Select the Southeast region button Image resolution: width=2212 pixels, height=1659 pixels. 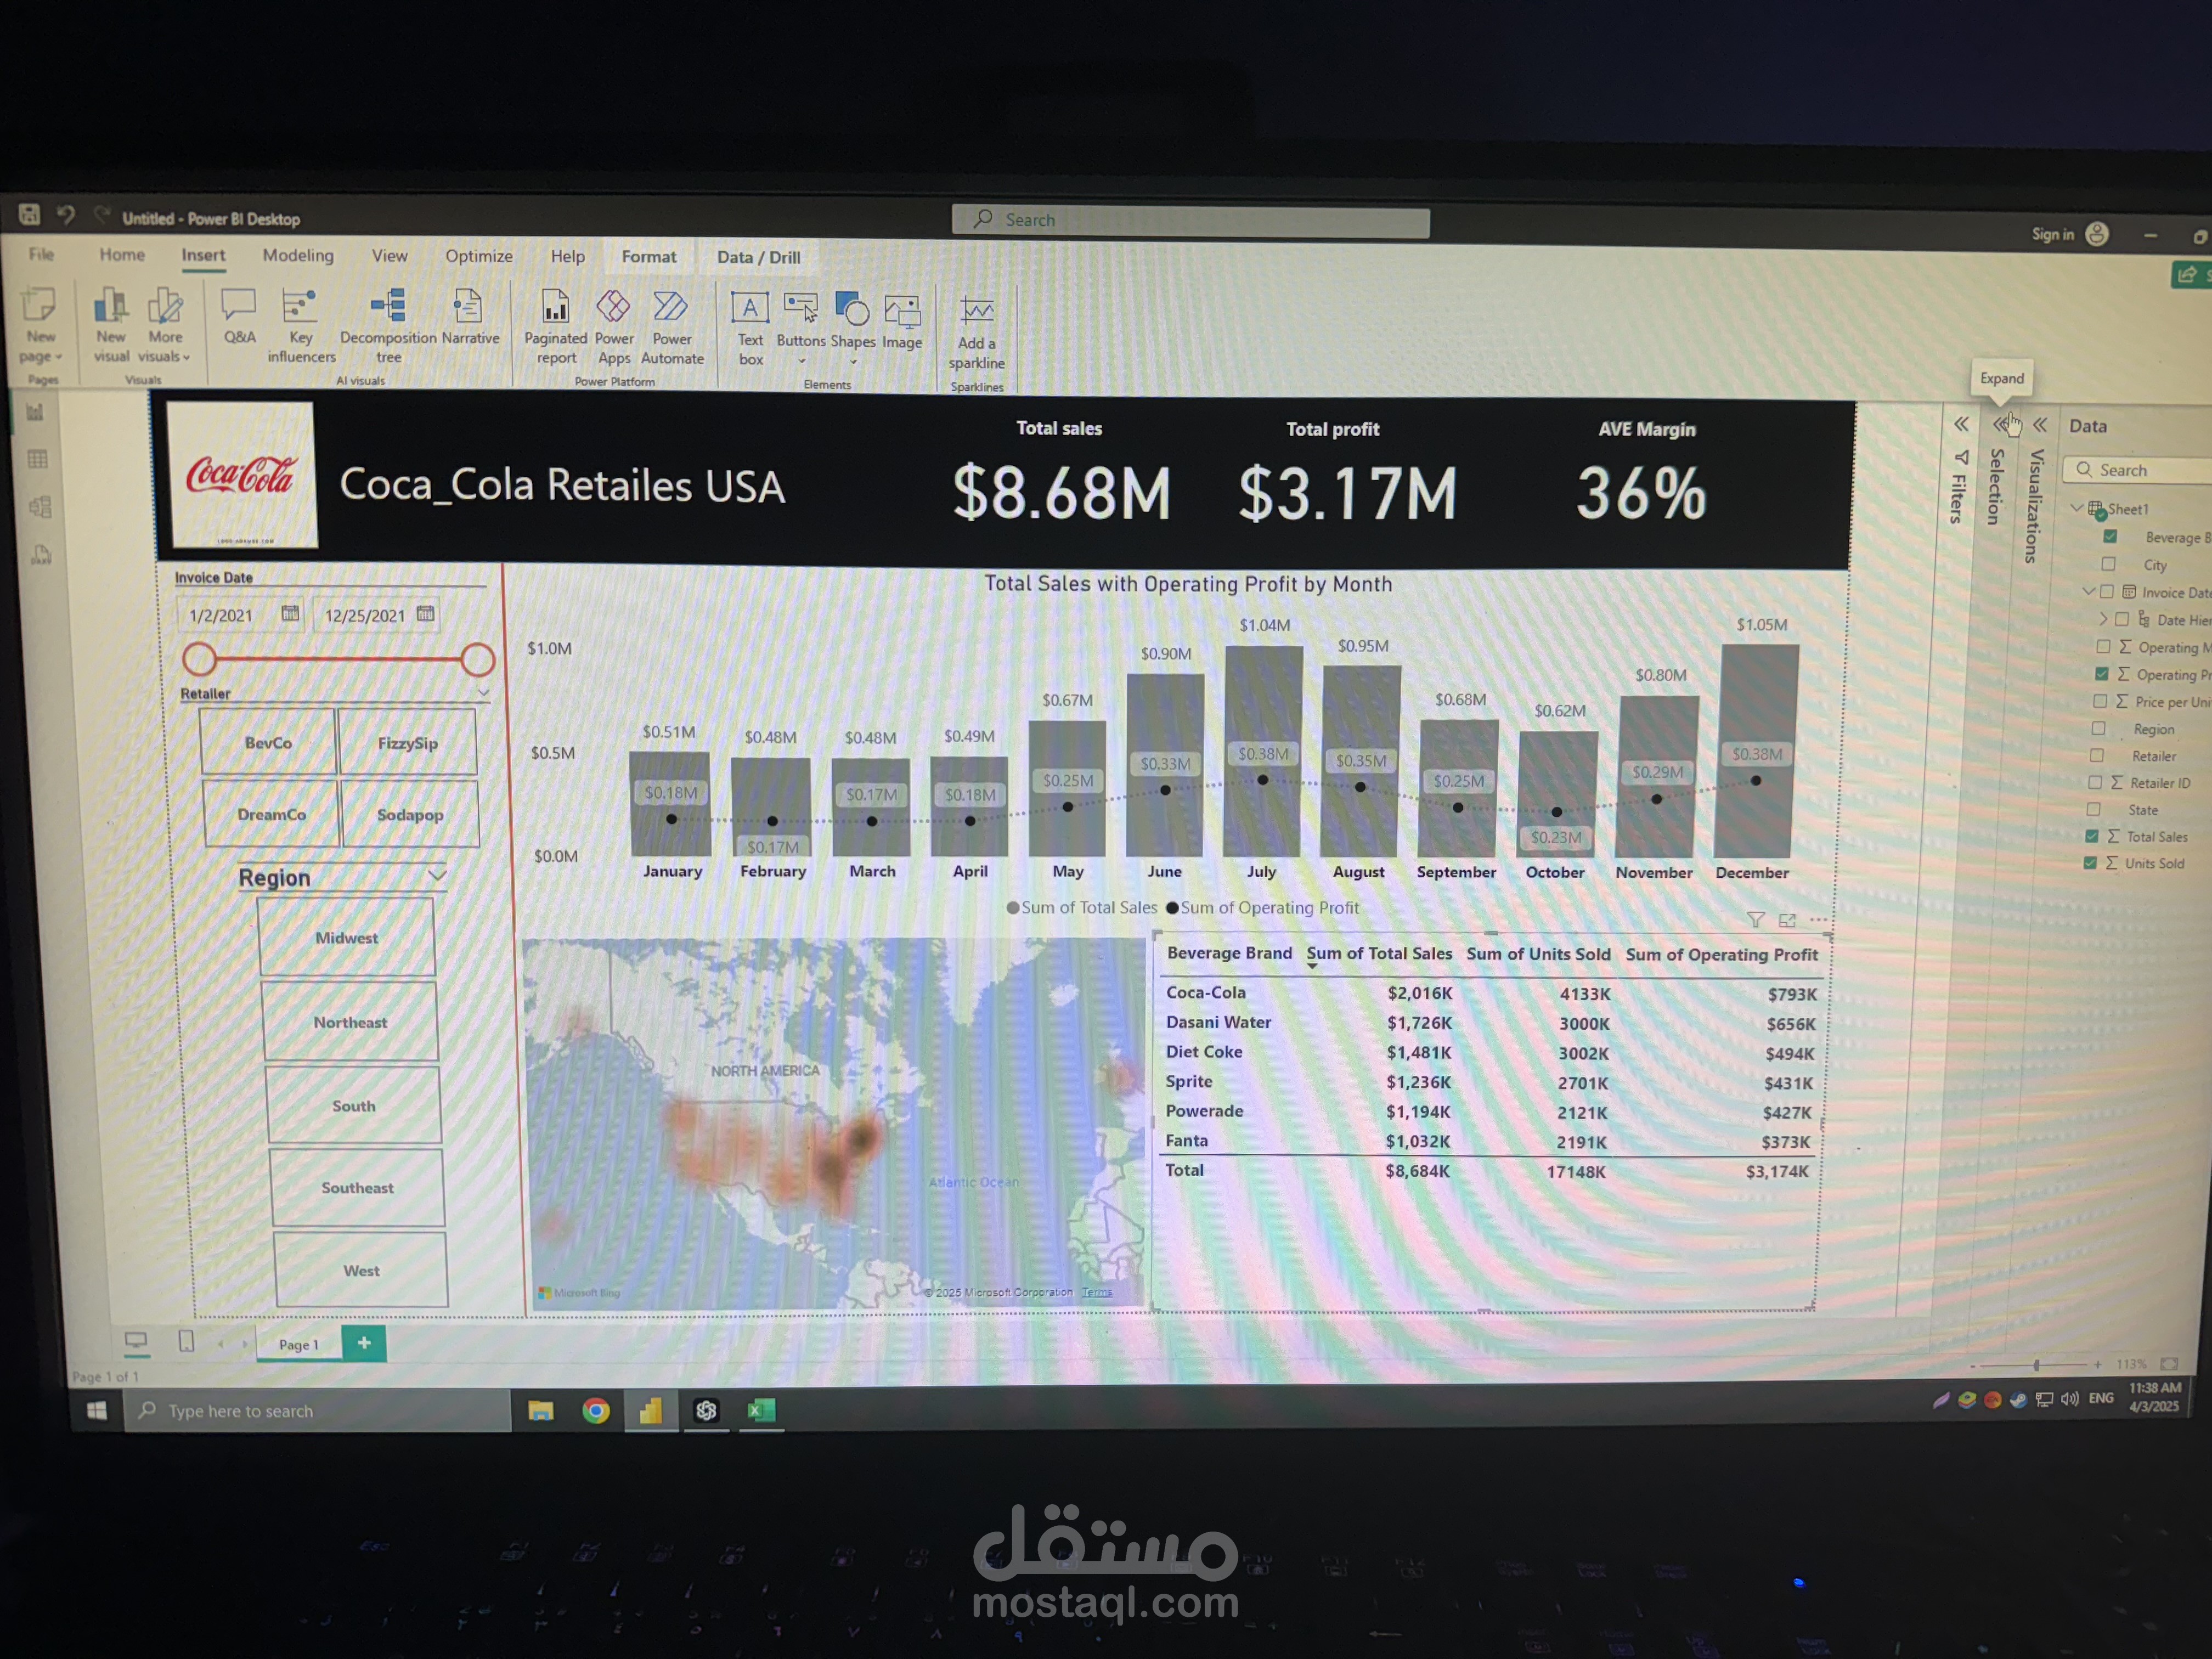pos(357,1187)
